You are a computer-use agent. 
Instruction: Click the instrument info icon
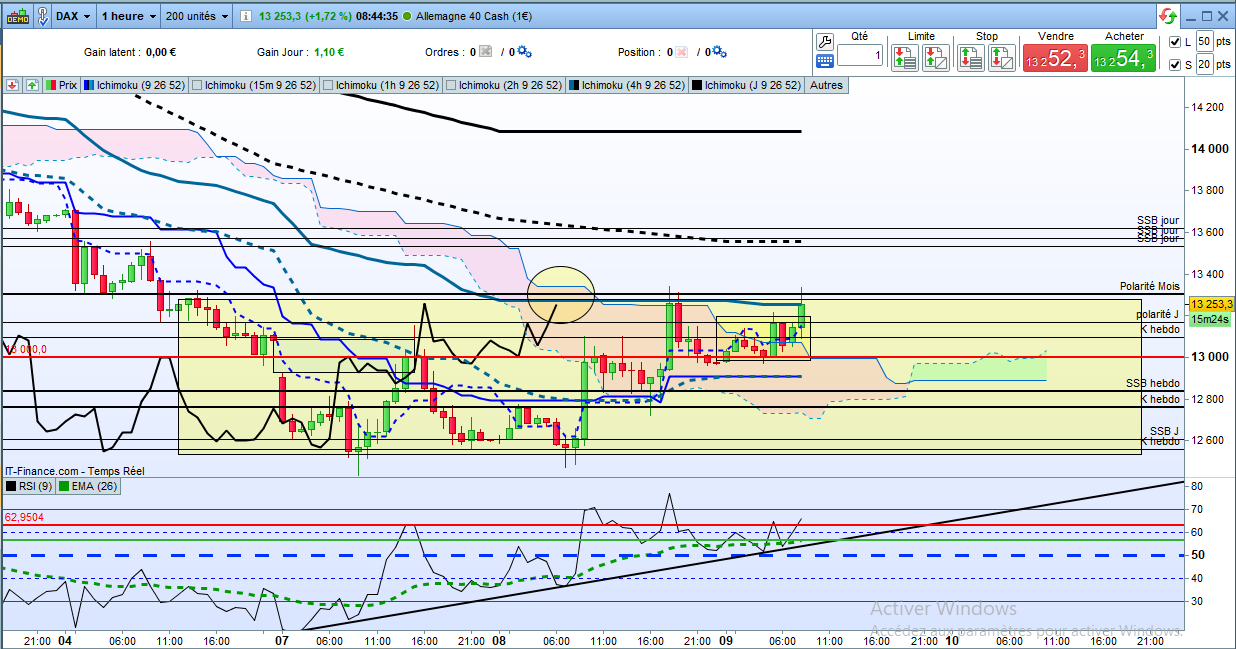point(246,16)
